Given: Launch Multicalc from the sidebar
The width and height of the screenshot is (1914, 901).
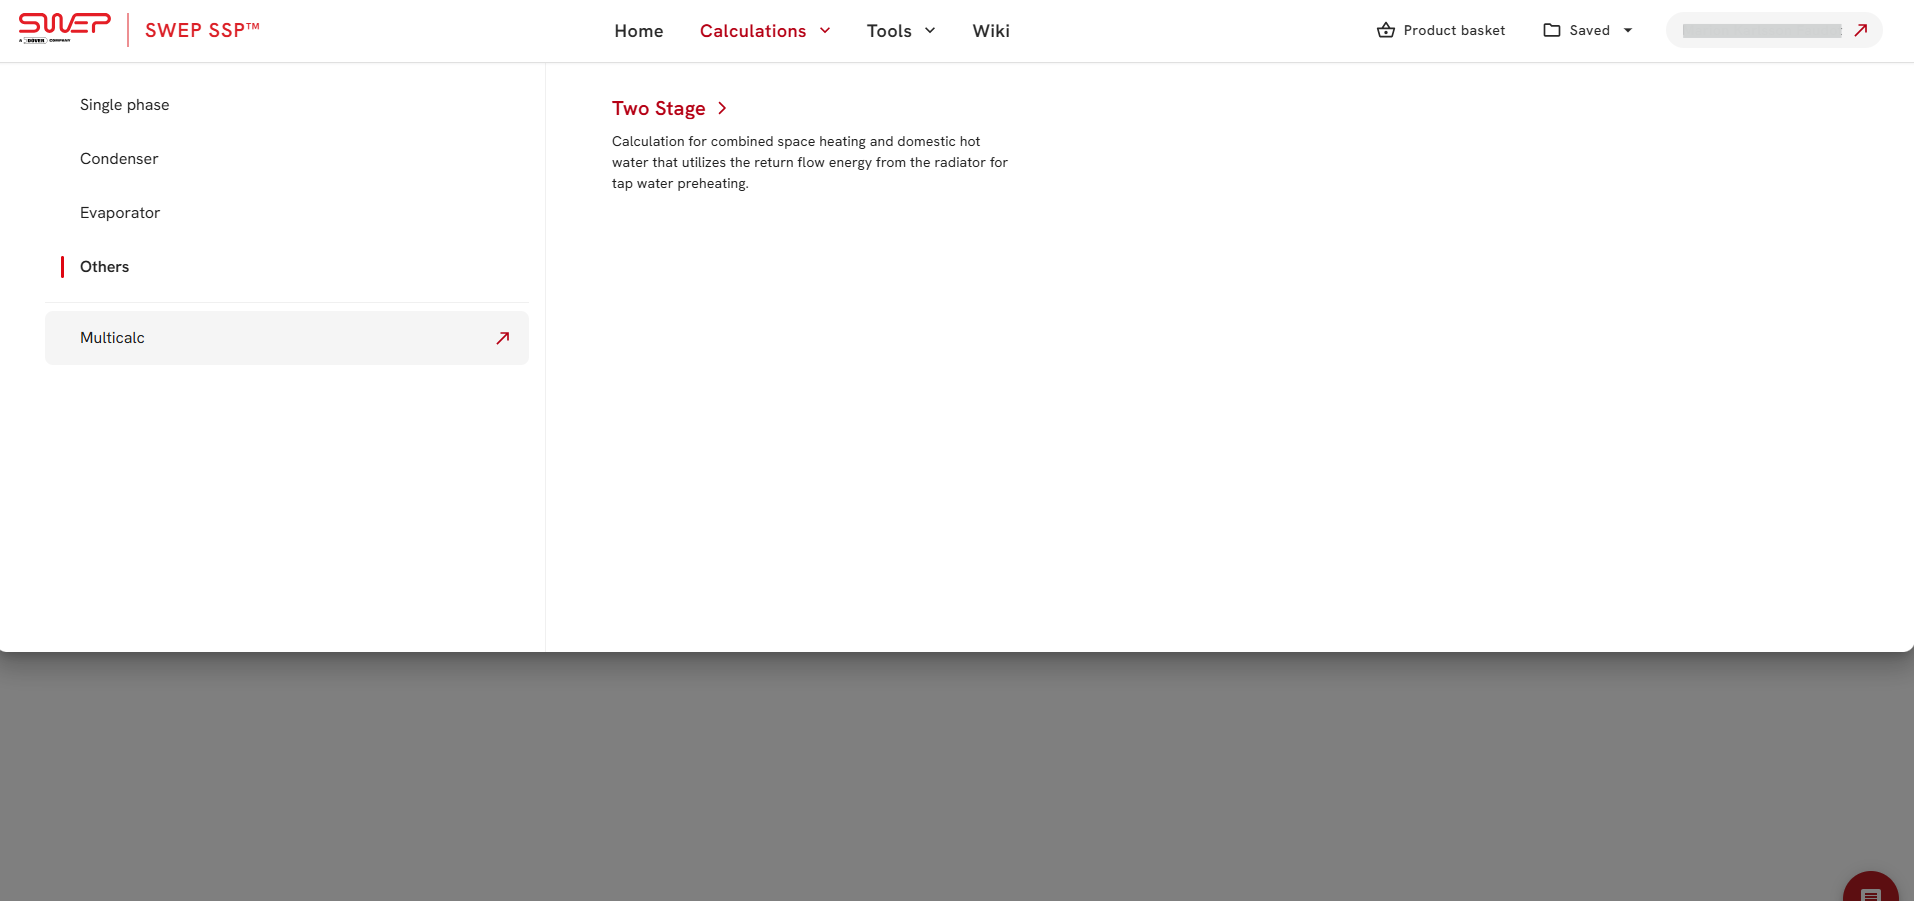Looking at the screenshot, I should (x=113, y=338).
